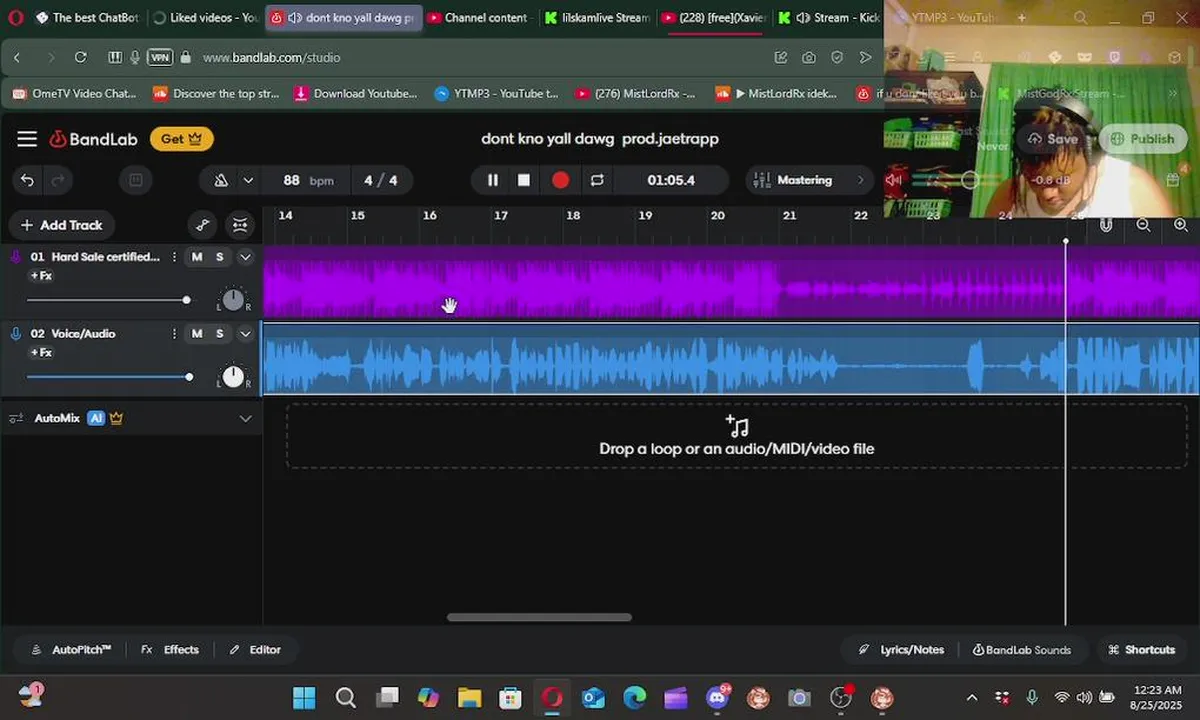Click the automation curve icon beside Add Track
This screenshot has height=720, width=1200.
[202, 225]
